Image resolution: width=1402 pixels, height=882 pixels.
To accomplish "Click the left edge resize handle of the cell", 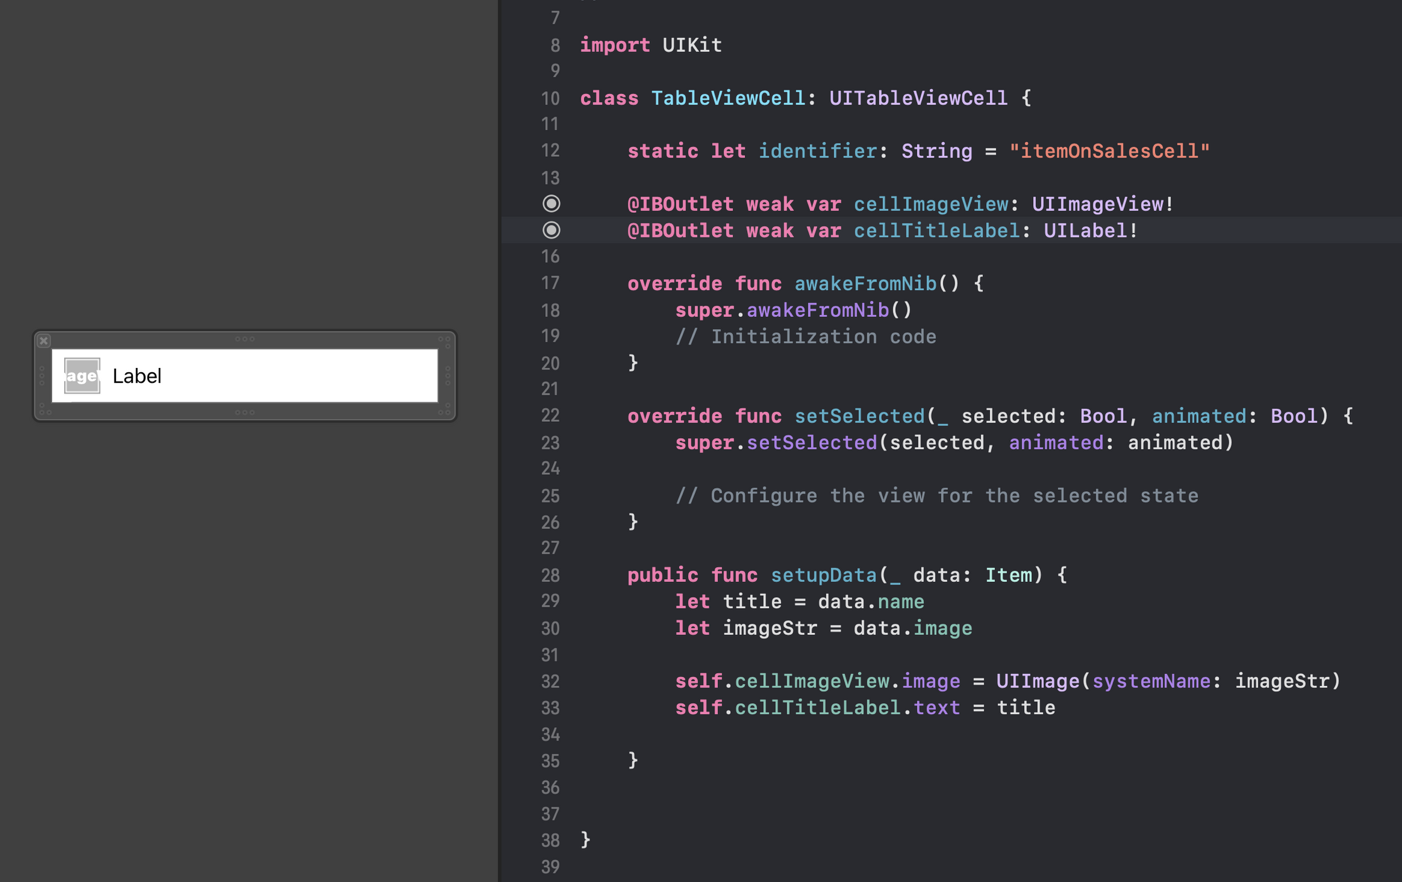I will (x=42, y=376).
